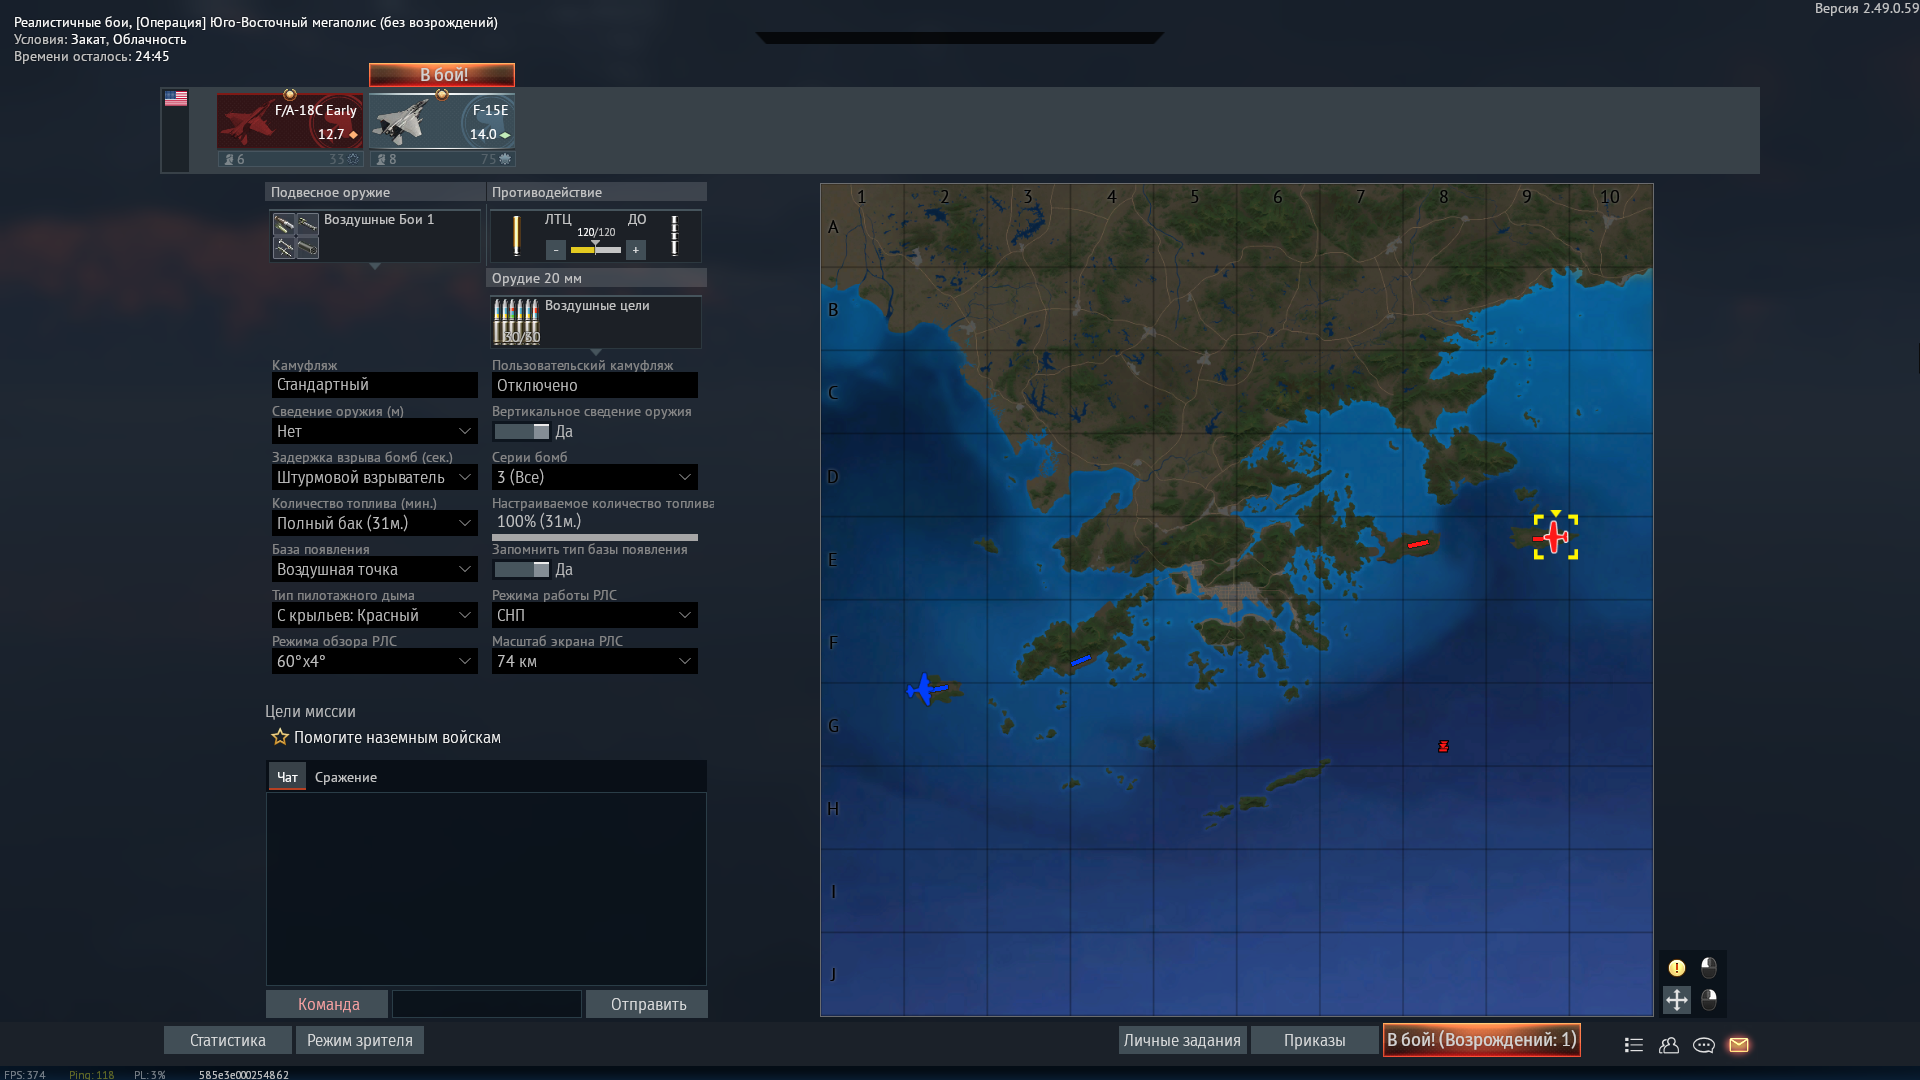Click the list icon in bottom bar

coord(1633,1045)
